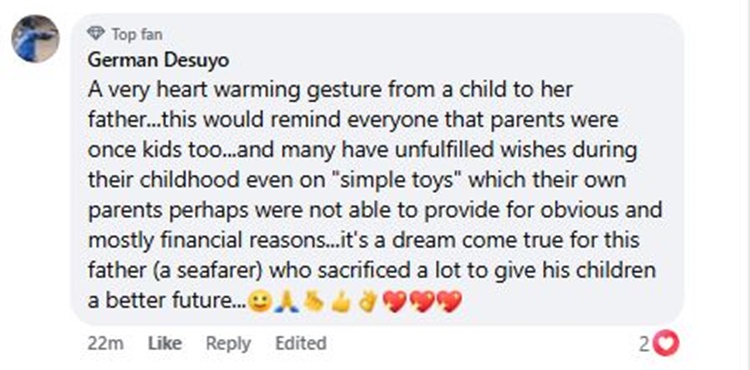The height and width of the screenshot is (370, 750).
Task: Click the praying hands emoji
Action: pyautogui.click(x=287, y=301)
